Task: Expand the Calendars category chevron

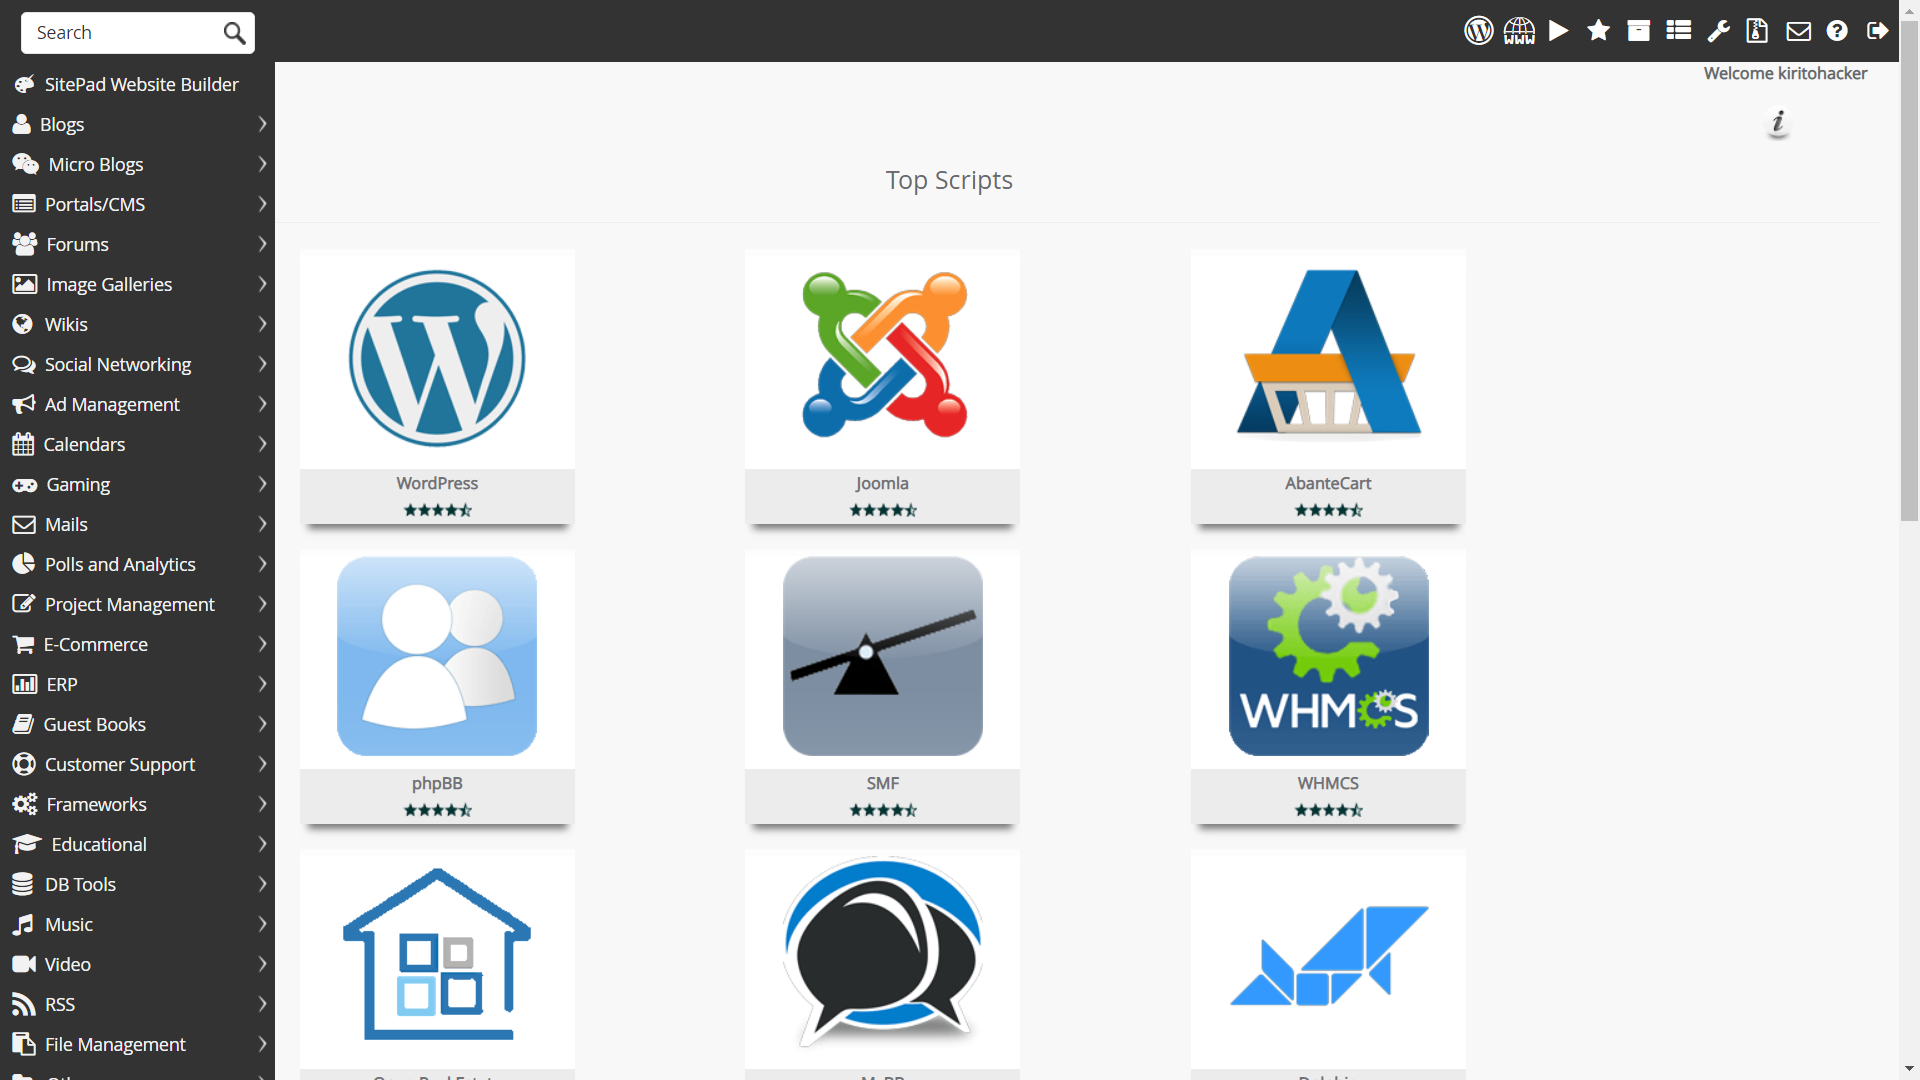Action: tap(262, 444)
